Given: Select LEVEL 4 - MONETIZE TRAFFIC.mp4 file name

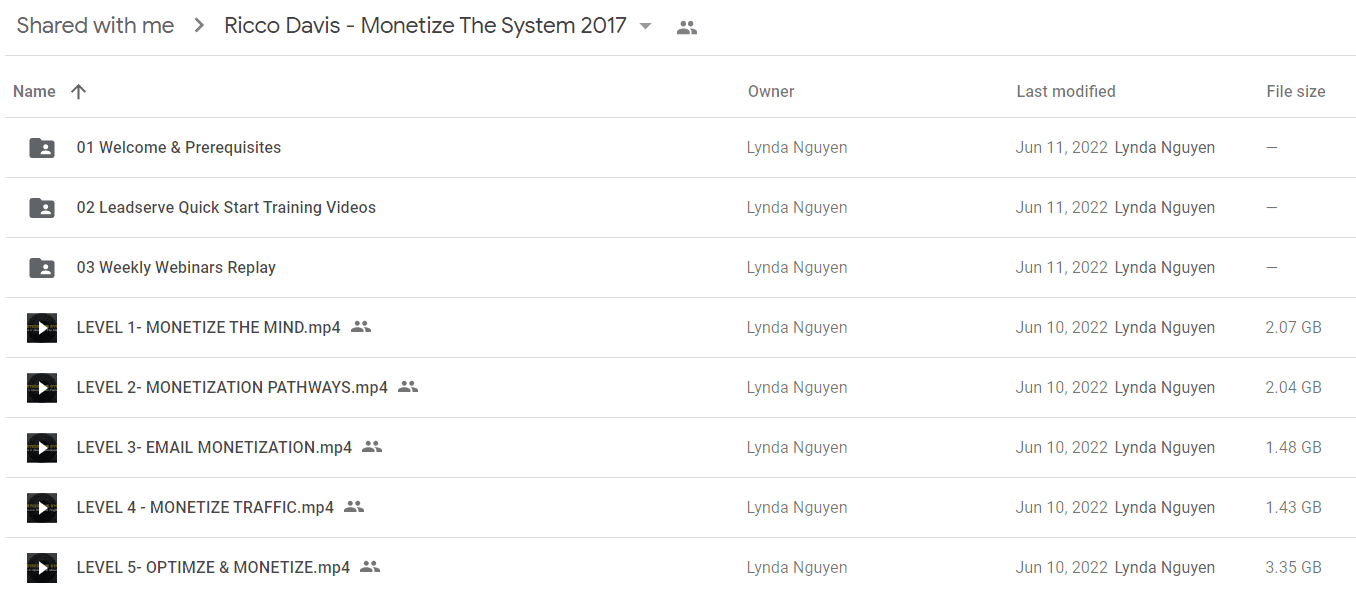Looking at the screenshot, I should (205, 507).
